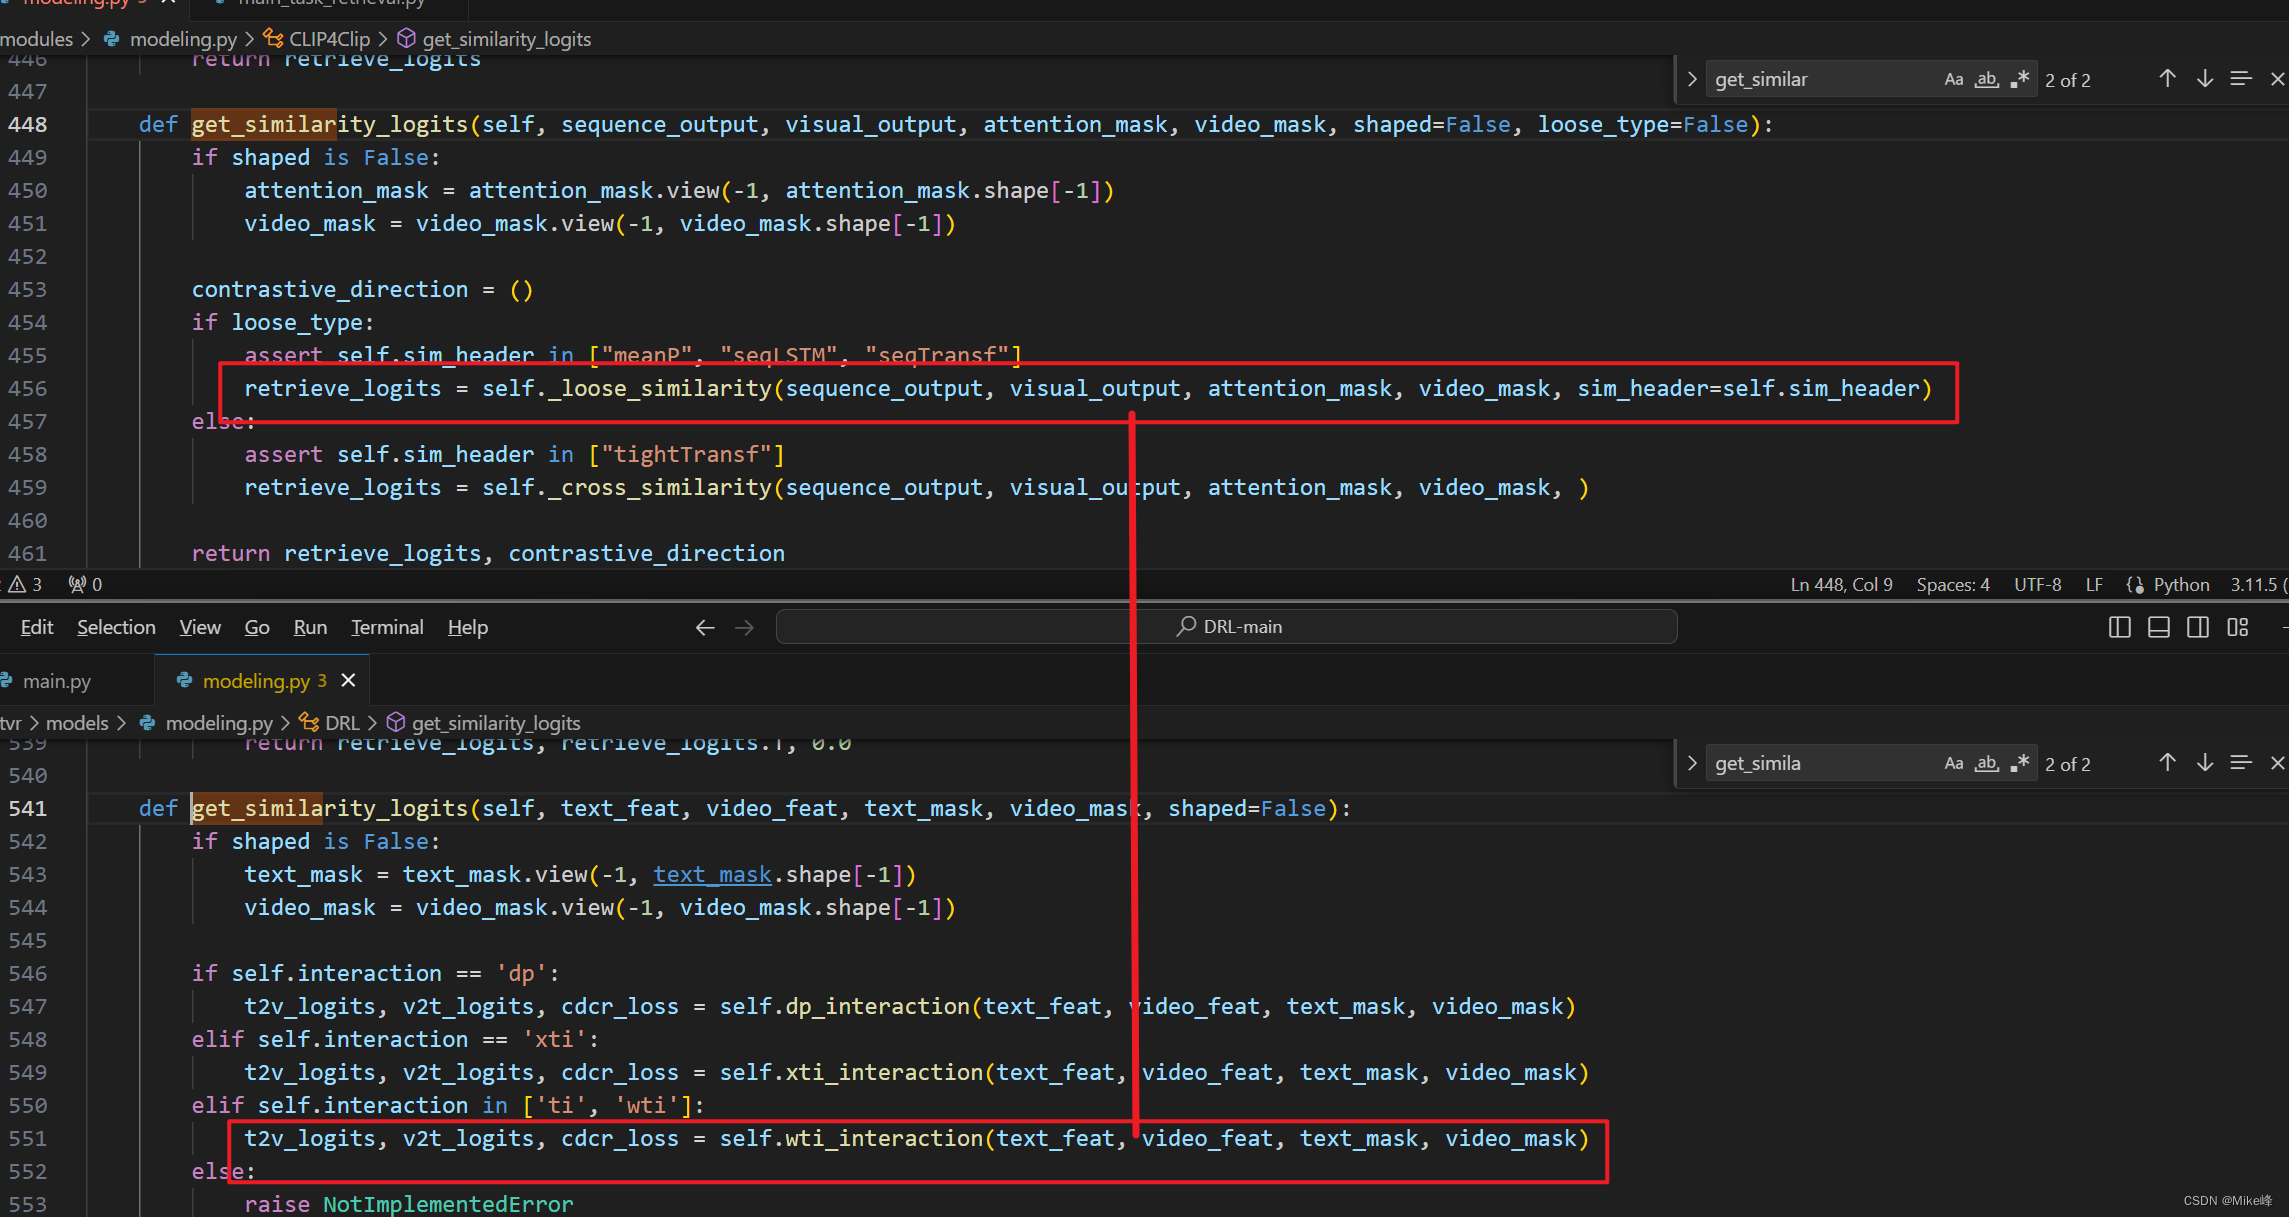Open the Terminal menu
Screen dimensions: 2289x1217
click(387, 627)
